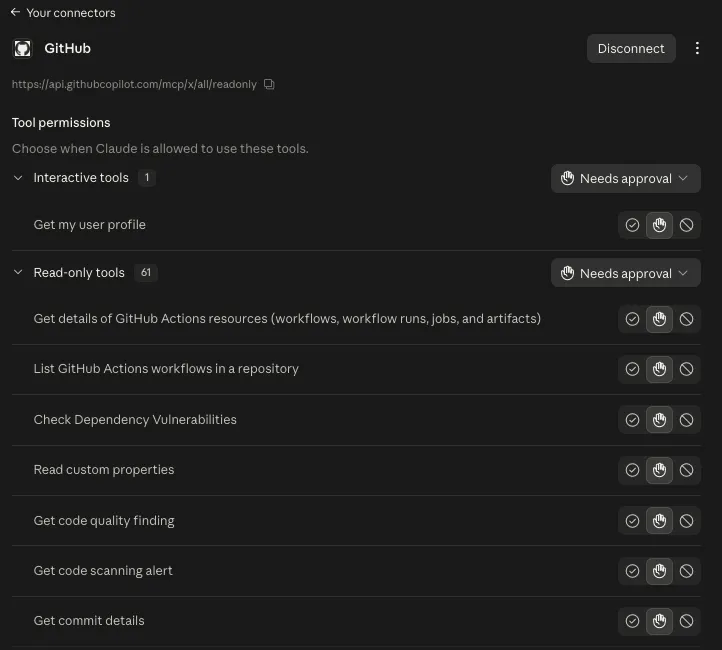Click the Interactive tools count badge 1
Screen dimensions: 722x650
(x=147, y=178)
